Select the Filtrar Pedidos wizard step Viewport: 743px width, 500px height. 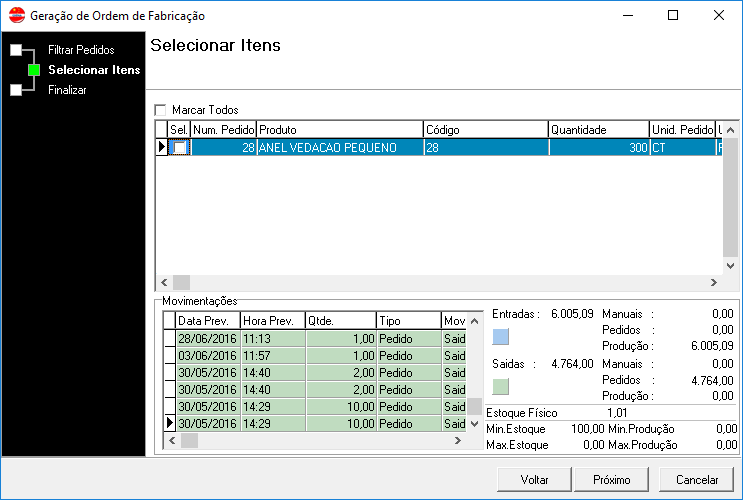pos(80,50)
